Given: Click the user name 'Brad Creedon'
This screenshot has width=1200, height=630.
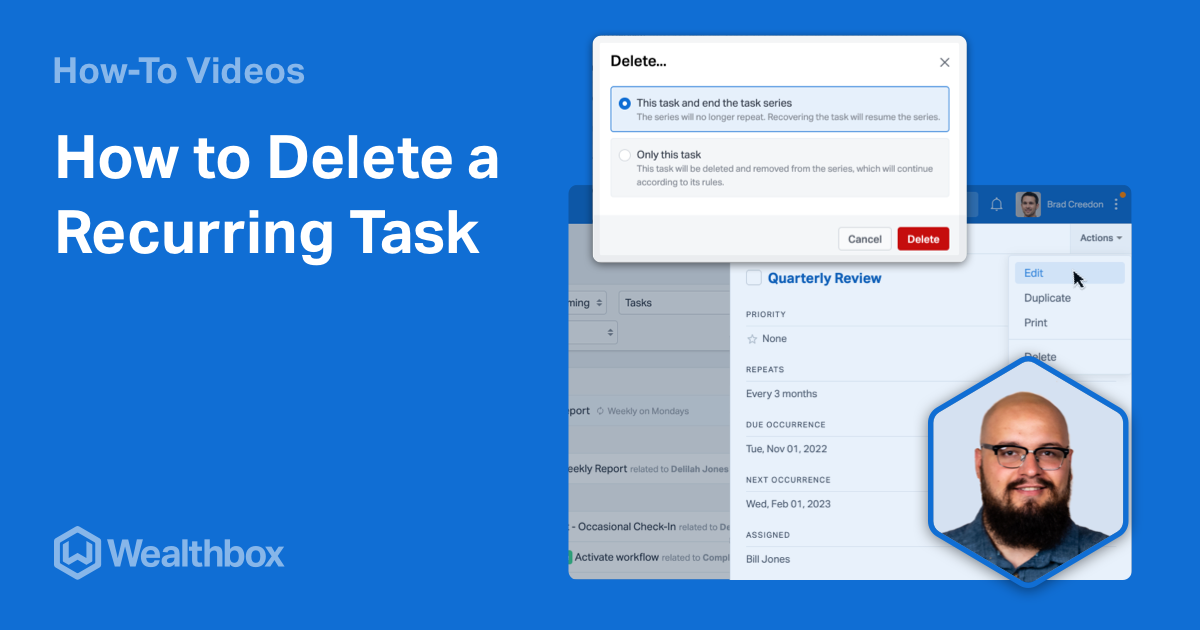Looking at the screenshot, I should pos(1075,205).
